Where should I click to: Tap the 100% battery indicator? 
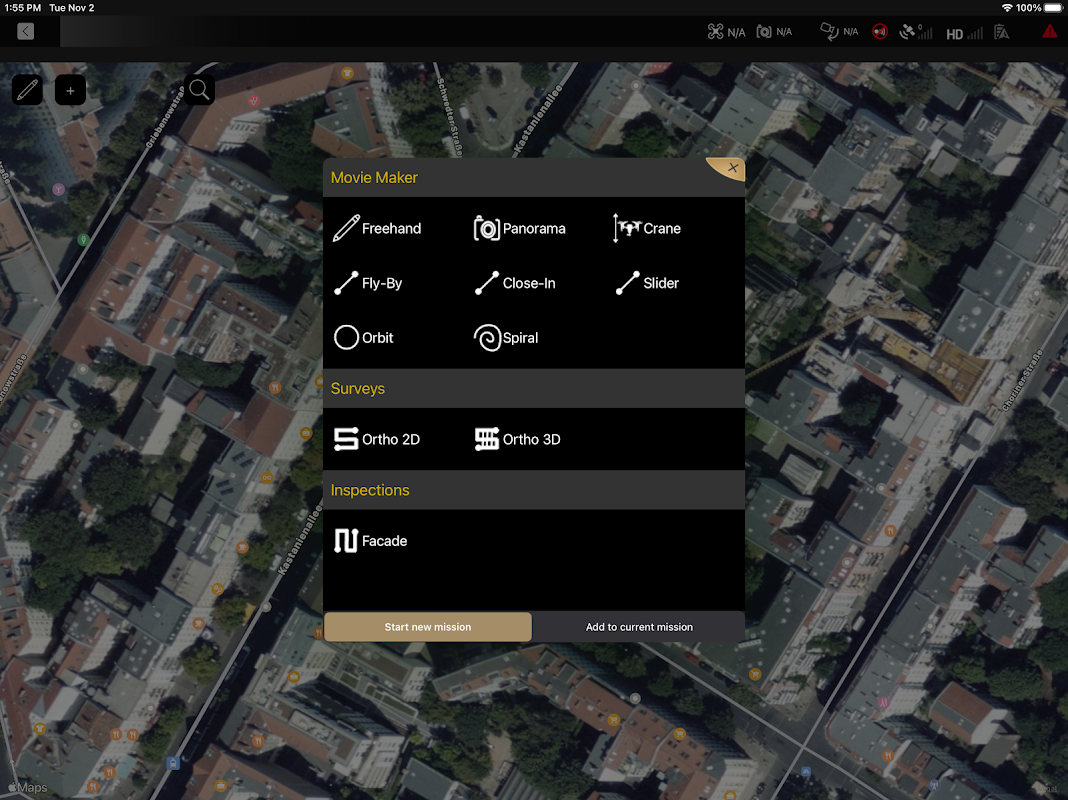point(1039,7)
